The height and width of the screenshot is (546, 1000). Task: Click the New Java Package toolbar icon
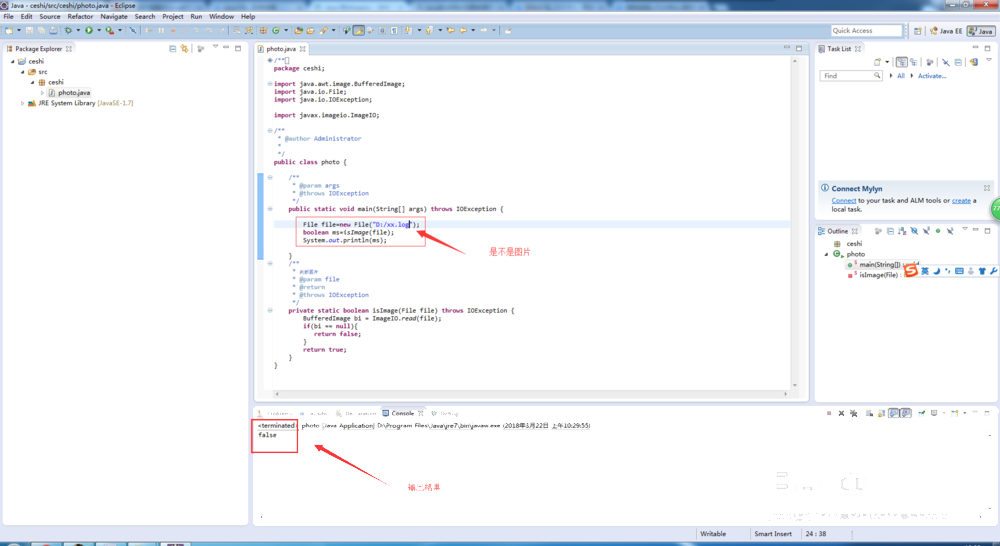263,30
